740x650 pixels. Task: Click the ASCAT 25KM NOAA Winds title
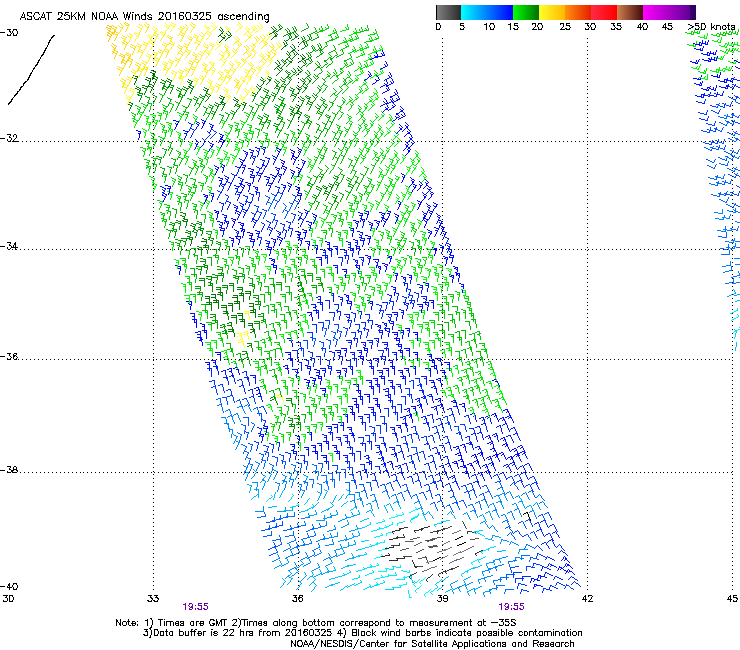[x=144, y=17]
